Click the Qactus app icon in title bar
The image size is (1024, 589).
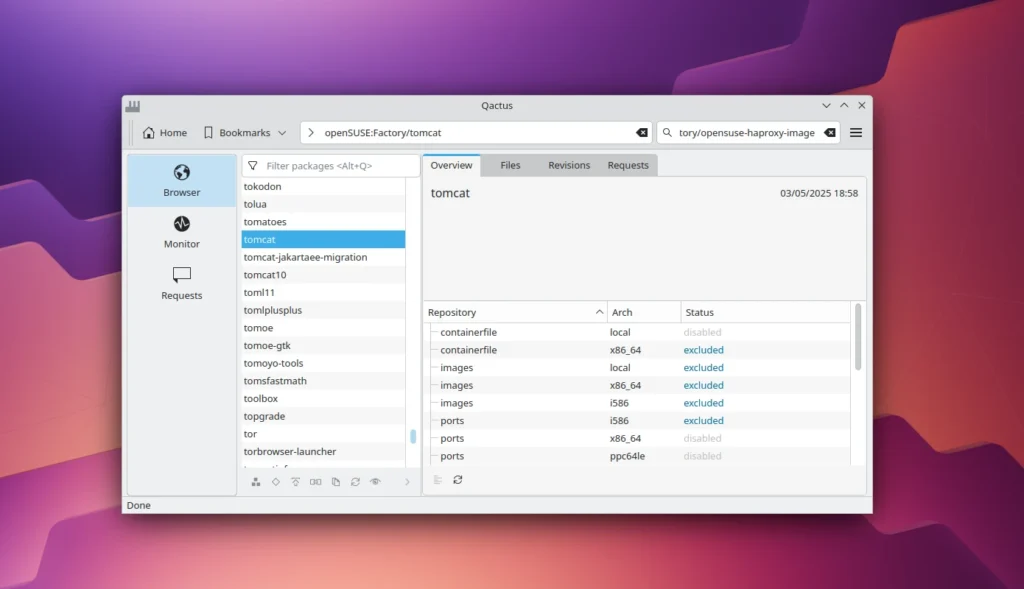tap(133, 106)
